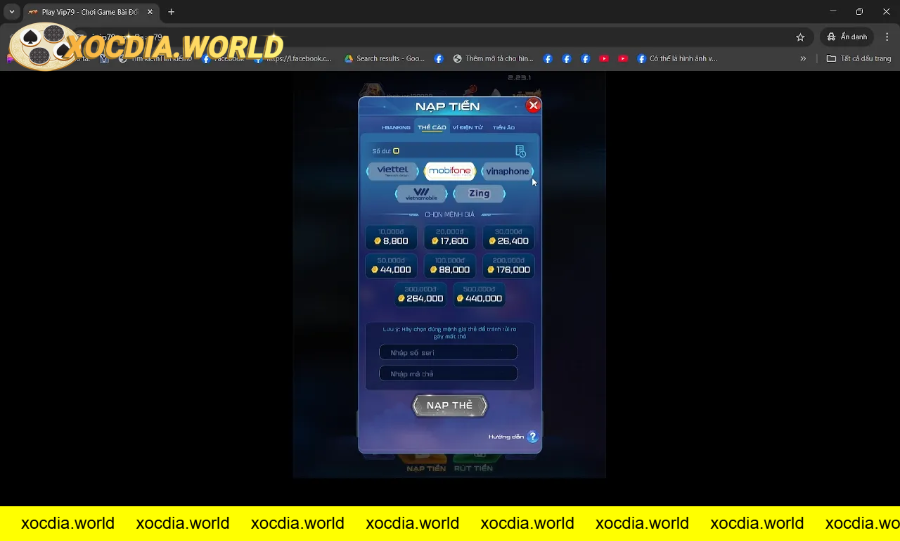Screen dimensions: 900x541
Task: Open the Chrome three-dot menu
Action: tap(887, 37)
